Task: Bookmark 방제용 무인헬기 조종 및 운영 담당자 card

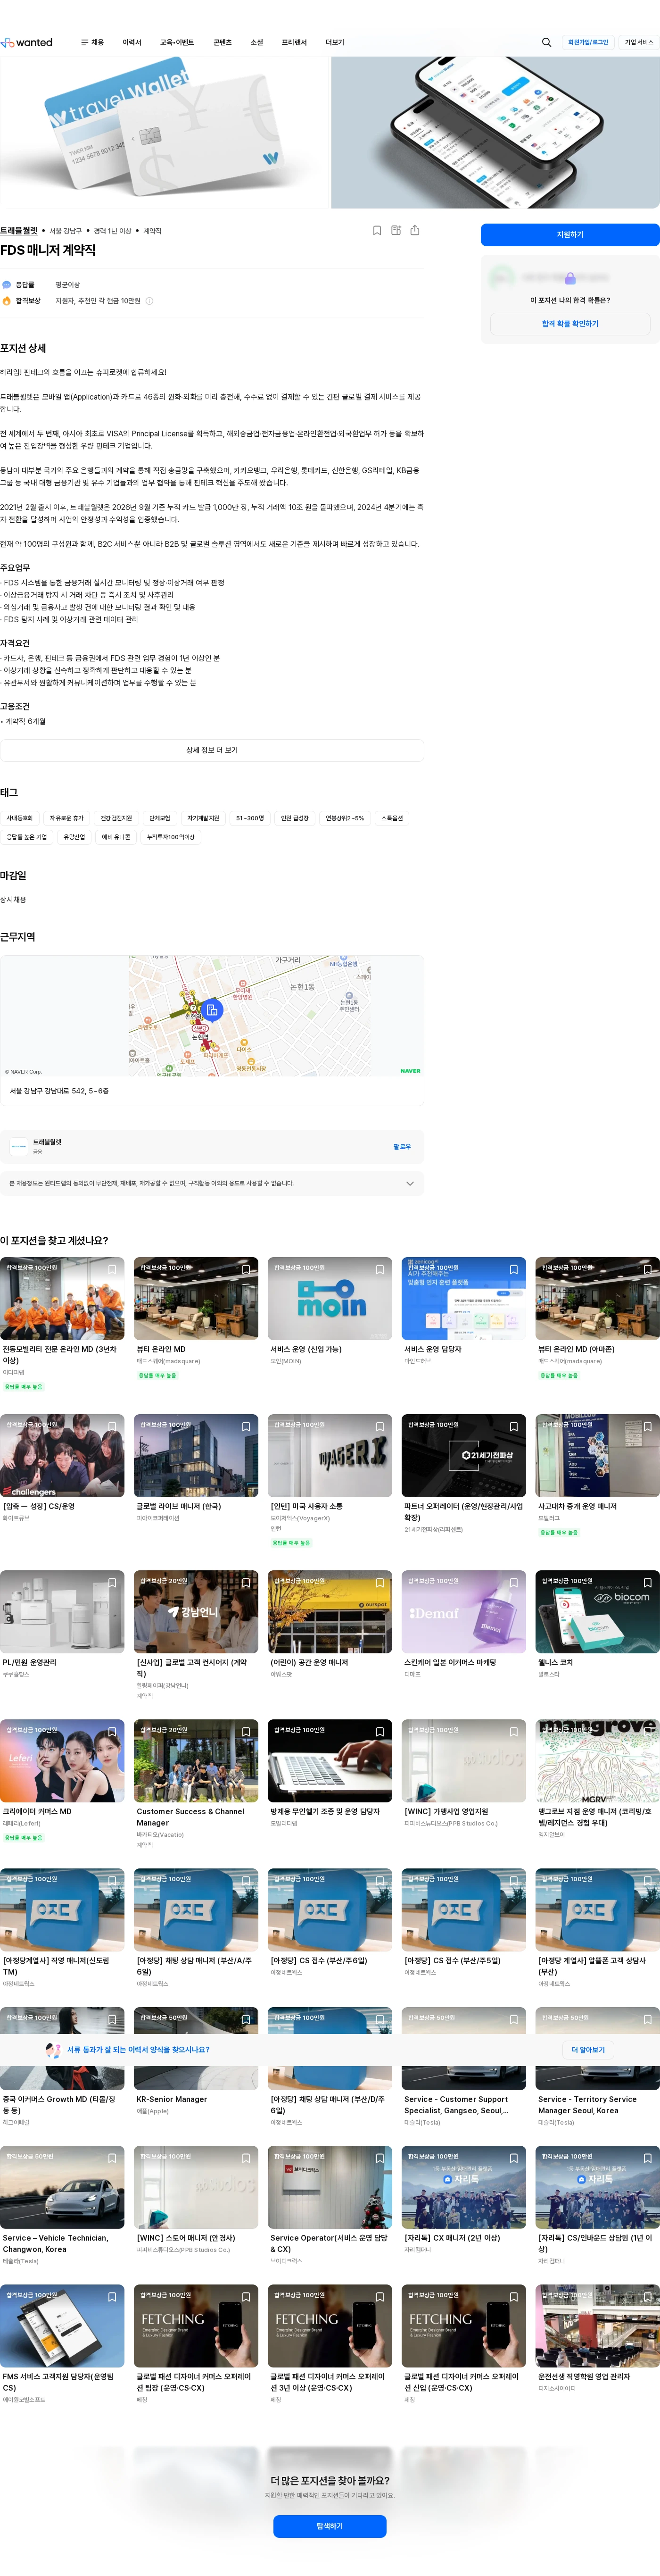Action: click(x=380, y=1731)
